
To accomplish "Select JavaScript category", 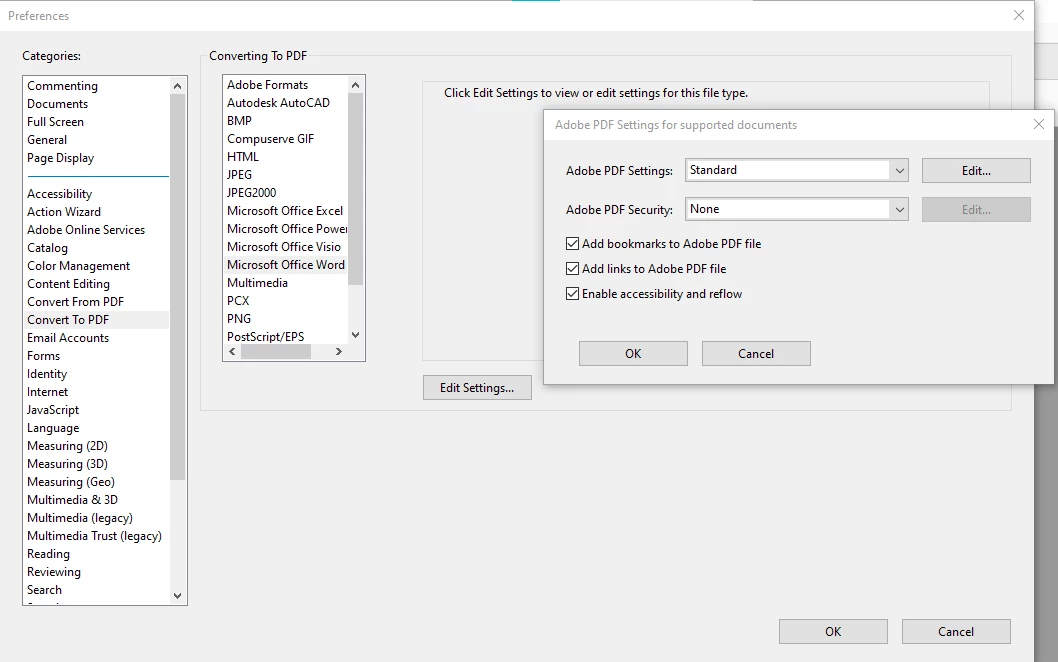I will [53, 410].
